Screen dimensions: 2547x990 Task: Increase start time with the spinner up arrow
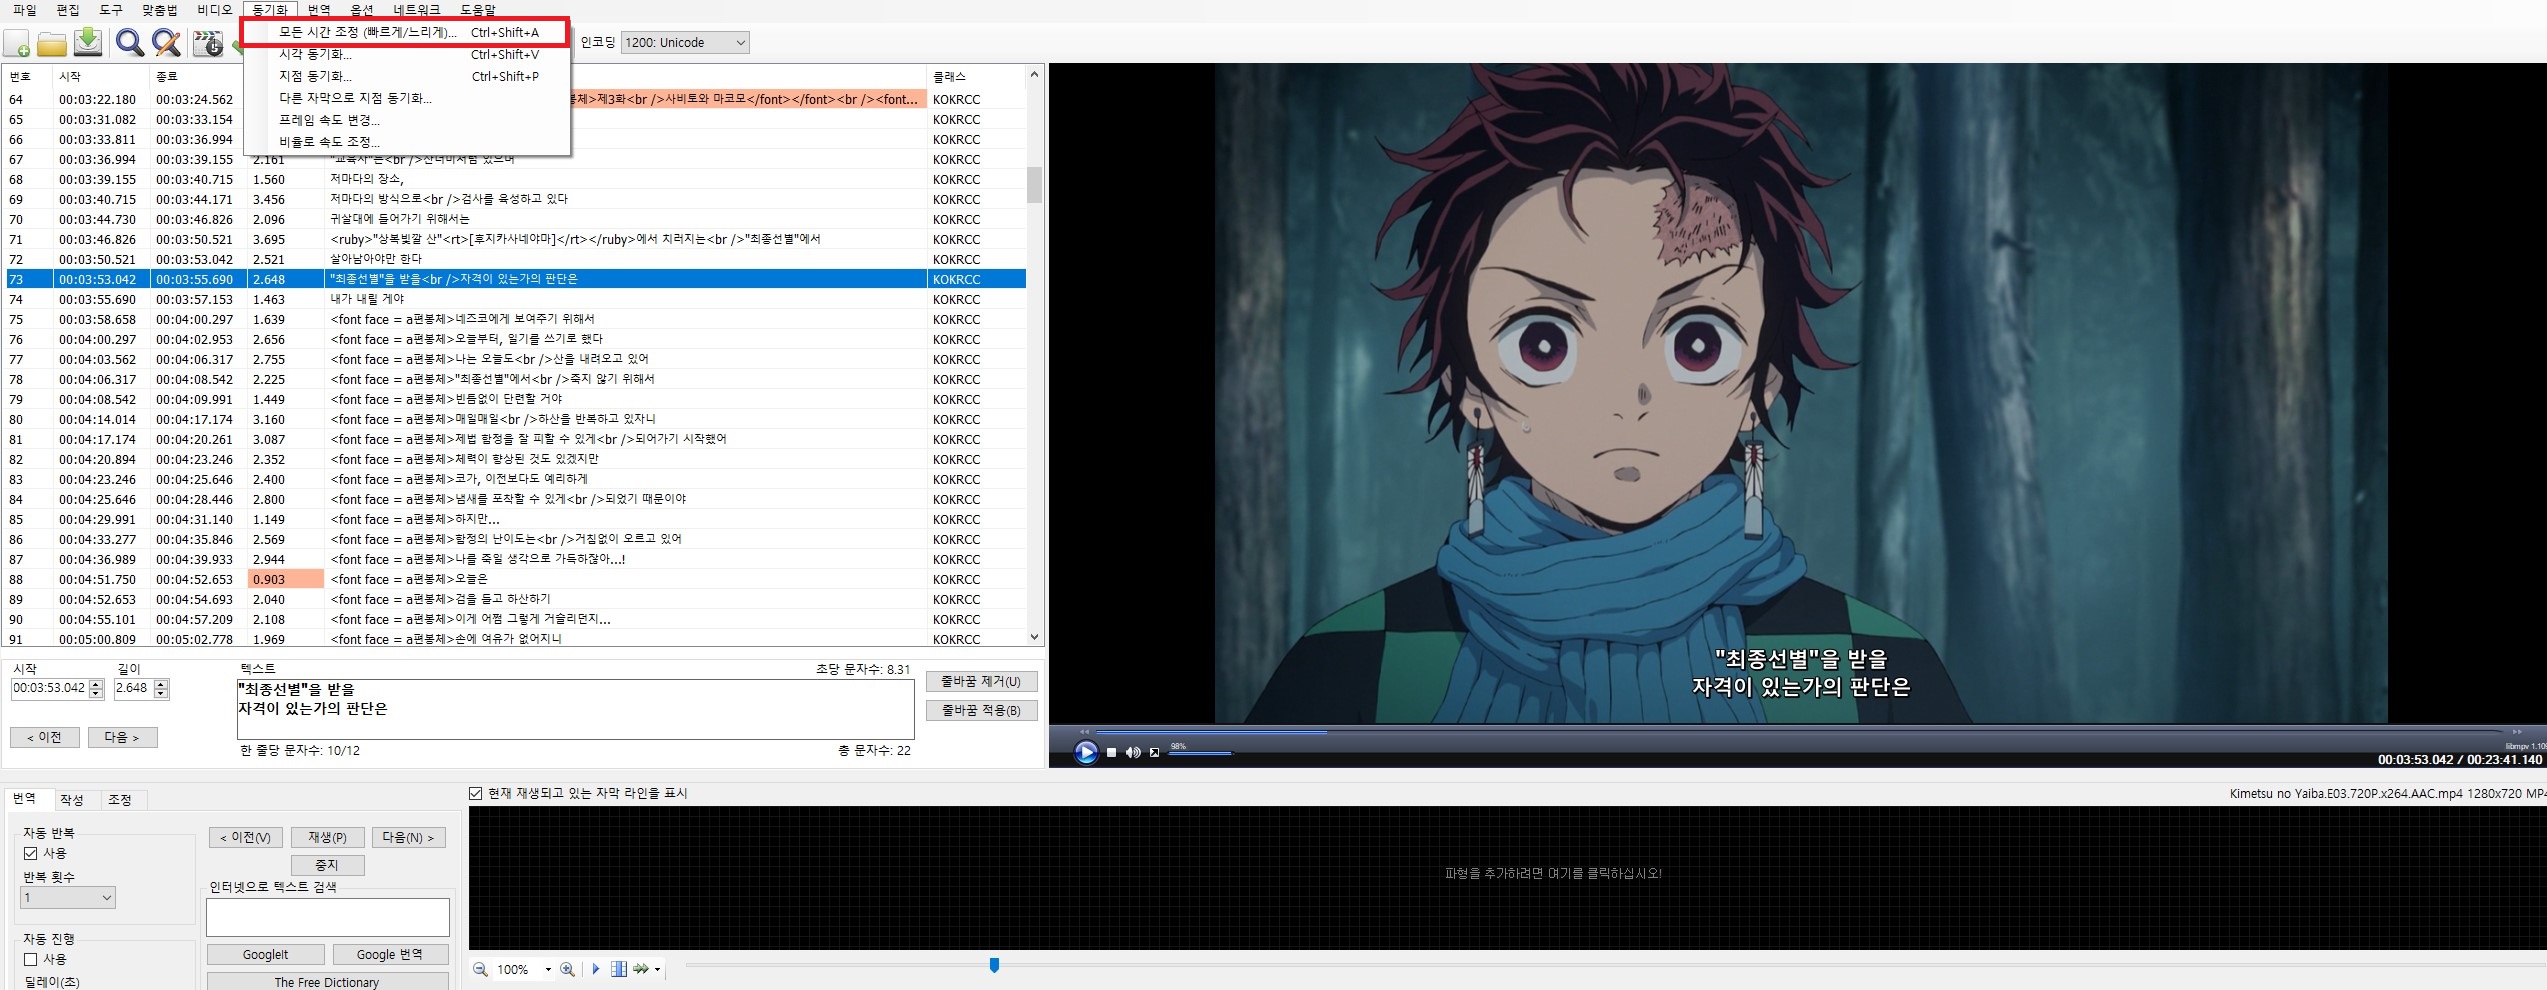(x=97, y=684)
